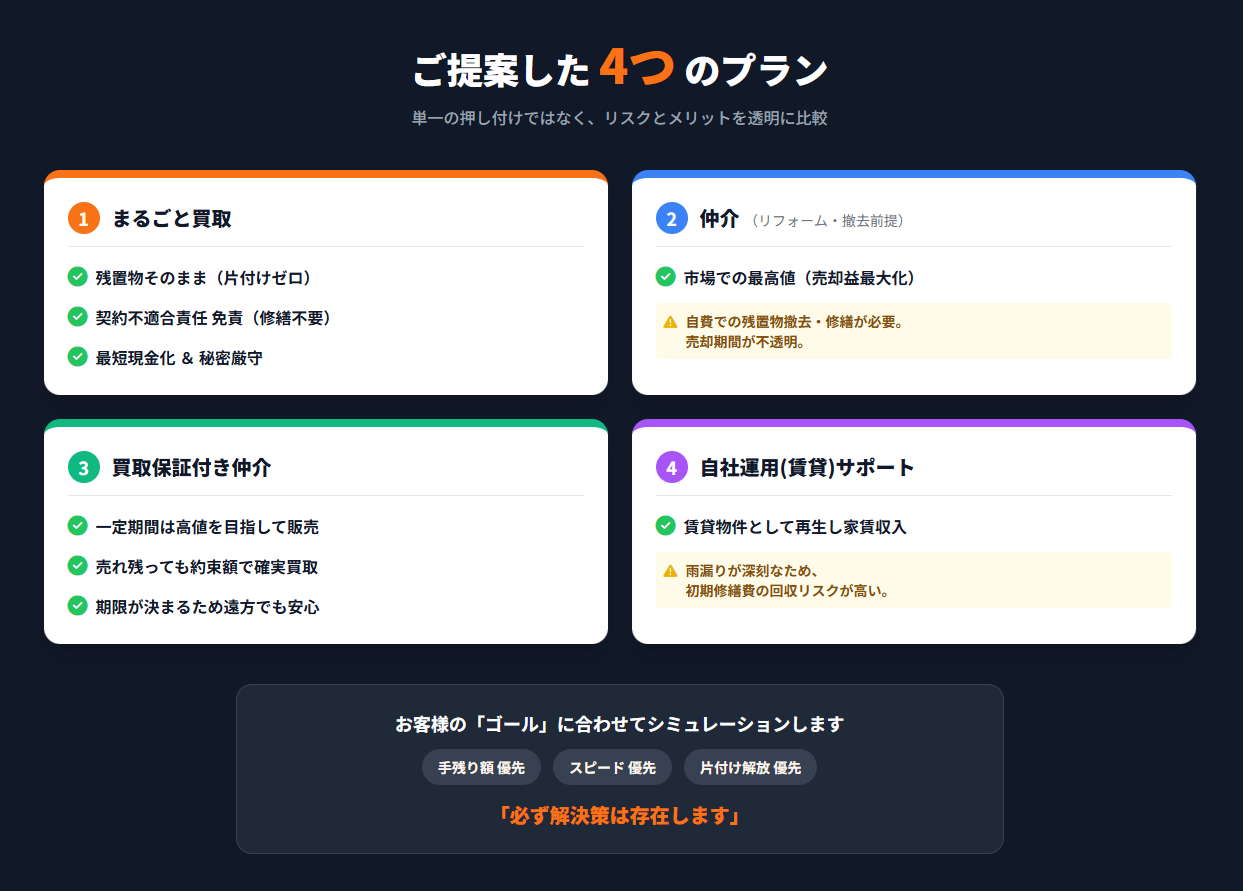
Task: Click the warning icon beside 自費での残置物撤去
Action: (x=670, y=322)
